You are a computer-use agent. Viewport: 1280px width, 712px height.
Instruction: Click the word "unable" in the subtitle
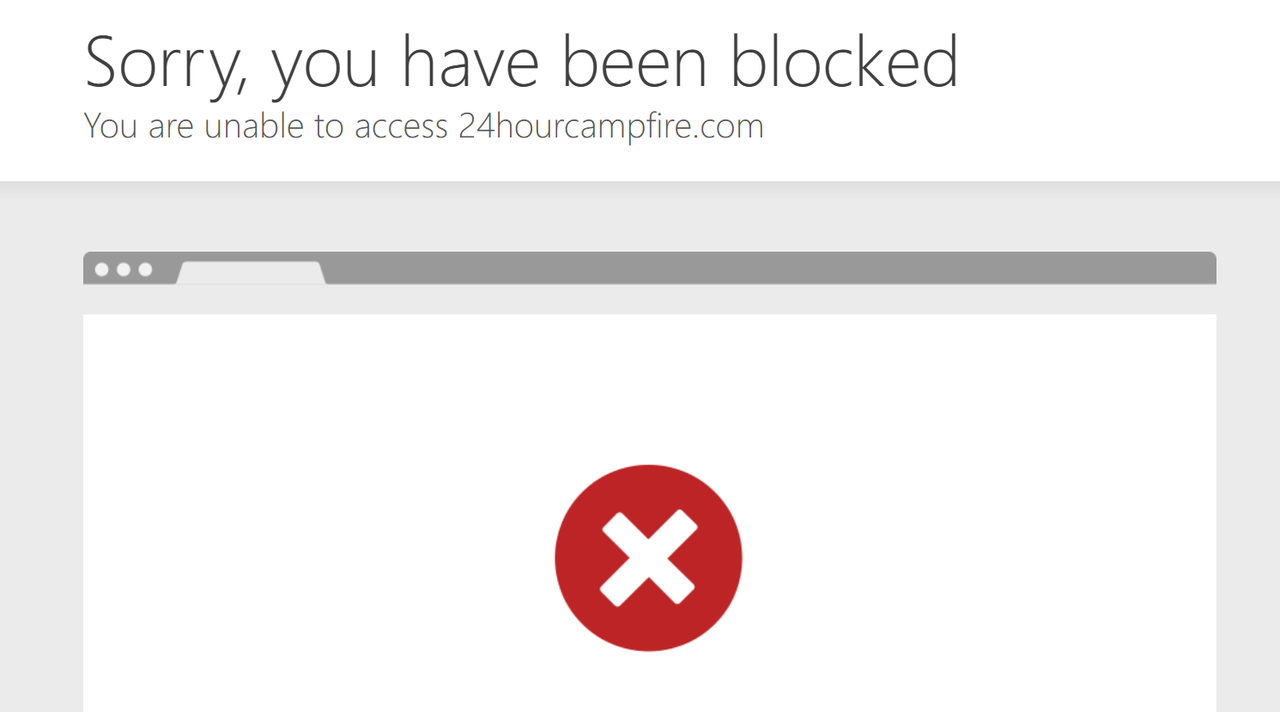249,126
